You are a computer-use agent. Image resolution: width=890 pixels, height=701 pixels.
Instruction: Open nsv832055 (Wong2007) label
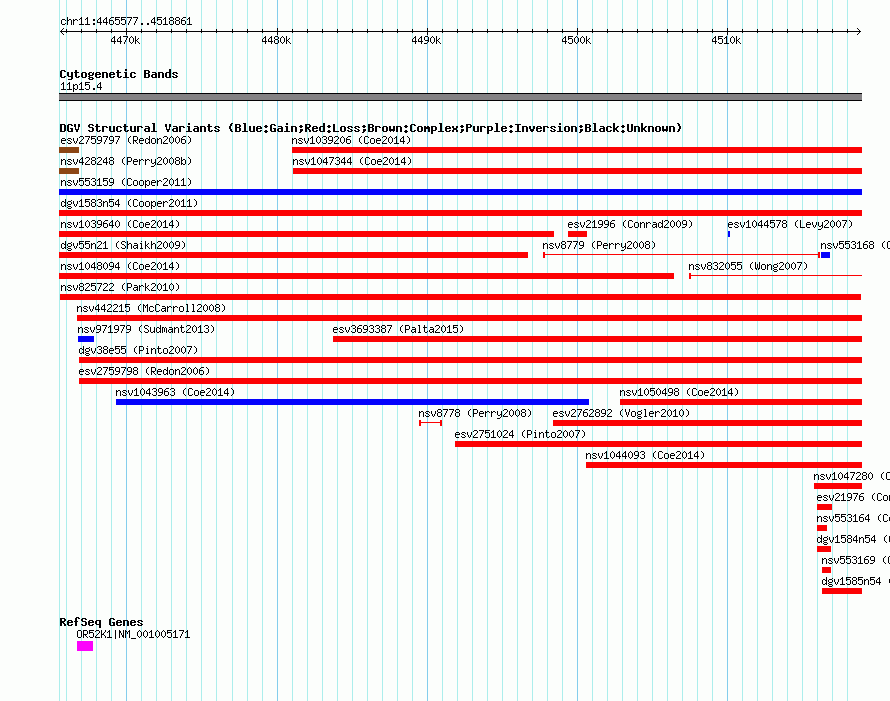[748, 266]
